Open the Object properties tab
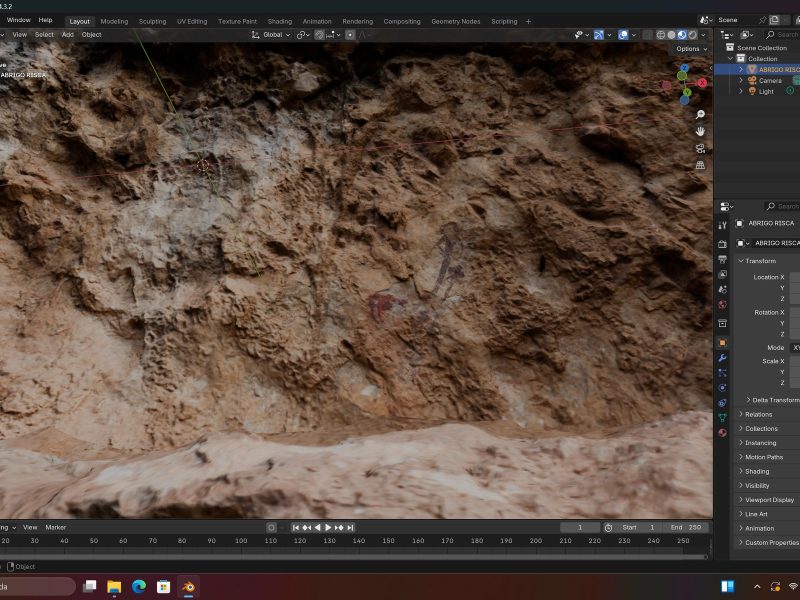 pyautogui.click(x=722, y=342)
